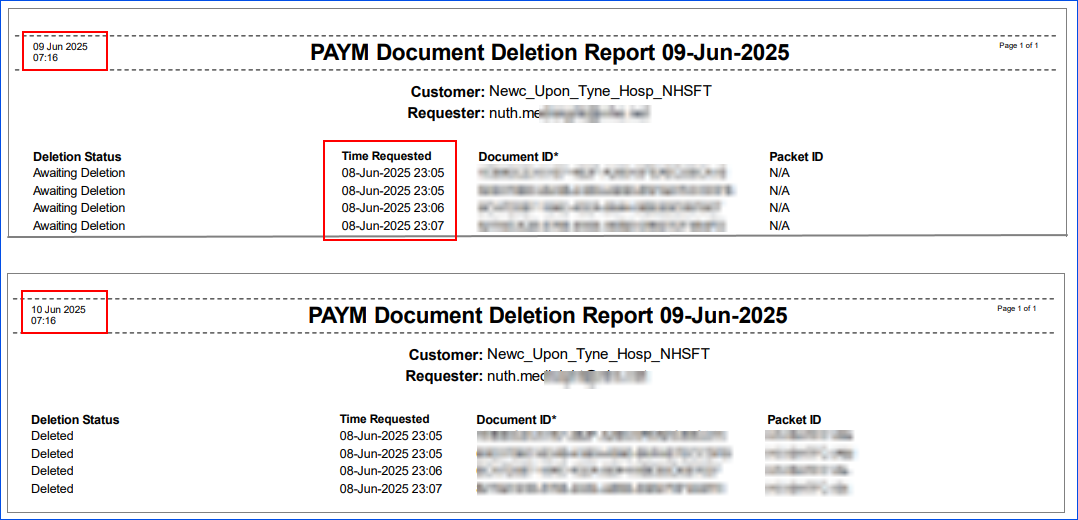Select the bottom report's title heading
Screen dimensions: 1078x520
(547, 316)
